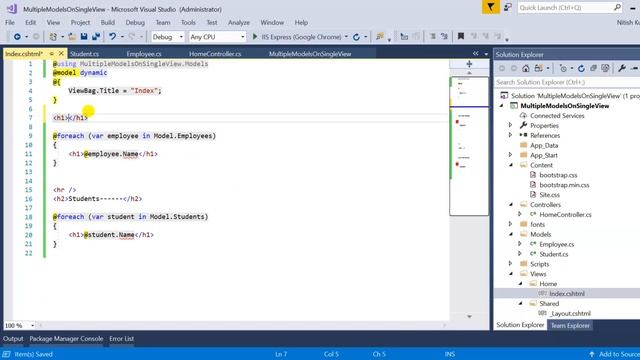This screenshot has width=640, height=360.
Task: Close the Index.cshtml tab
Action: [61, 53]
